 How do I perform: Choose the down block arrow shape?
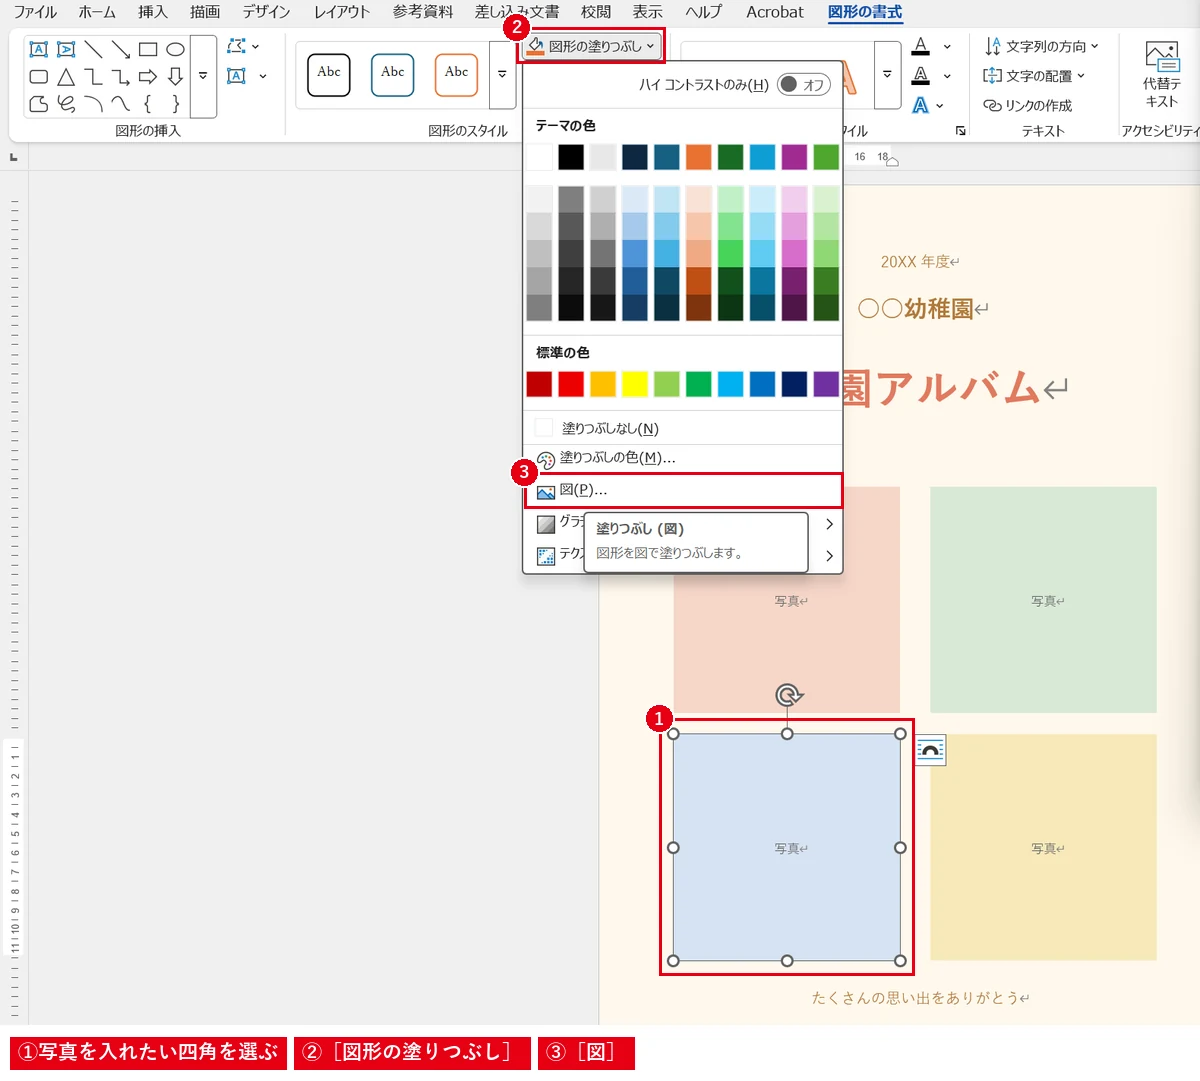175,76
